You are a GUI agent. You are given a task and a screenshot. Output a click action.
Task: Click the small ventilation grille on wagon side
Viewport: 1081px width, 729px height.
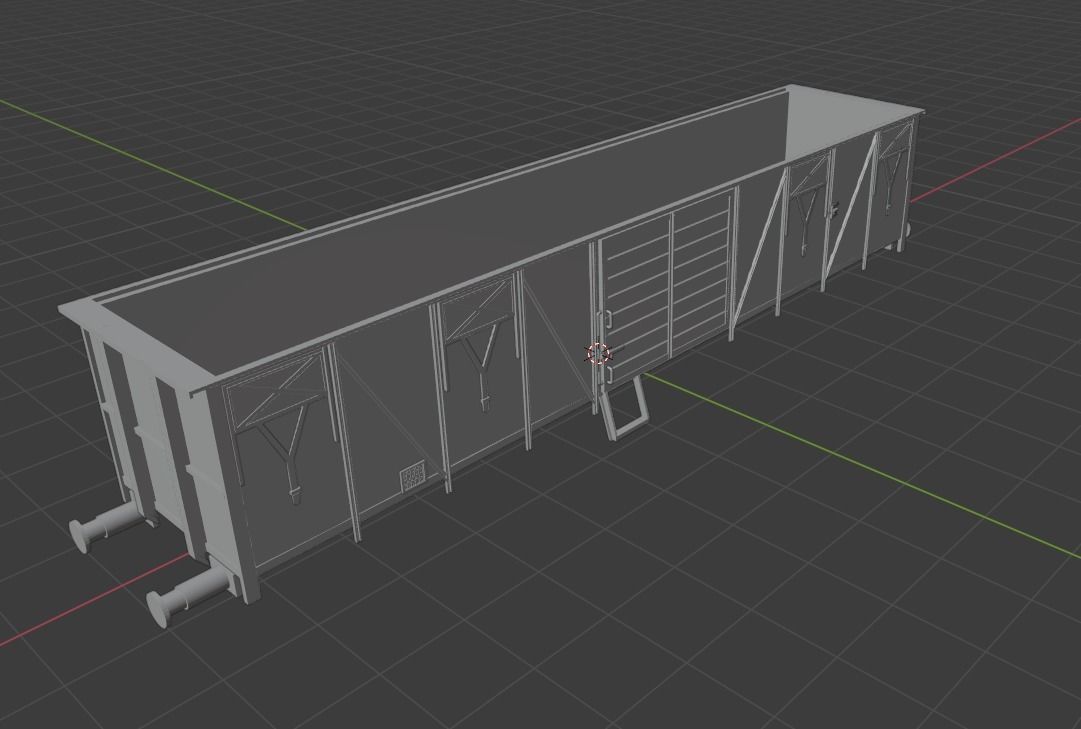[413, 477]
